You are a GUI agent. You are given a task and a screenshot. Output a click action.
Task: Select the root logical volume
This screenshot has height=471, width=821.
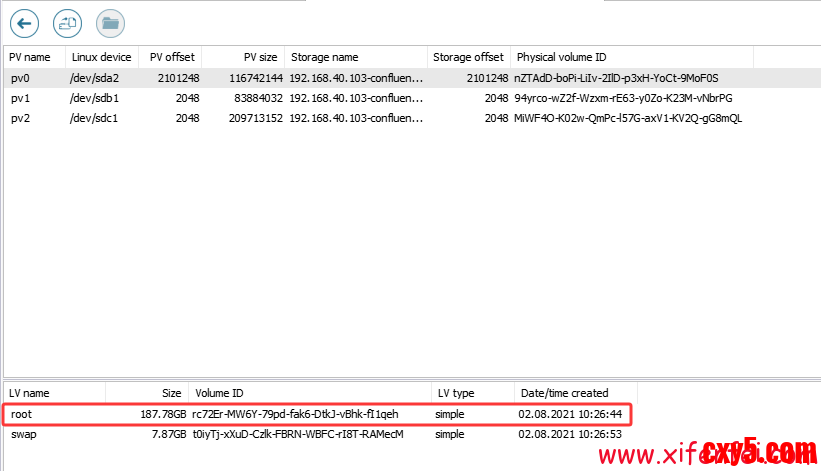pos(317,414)
